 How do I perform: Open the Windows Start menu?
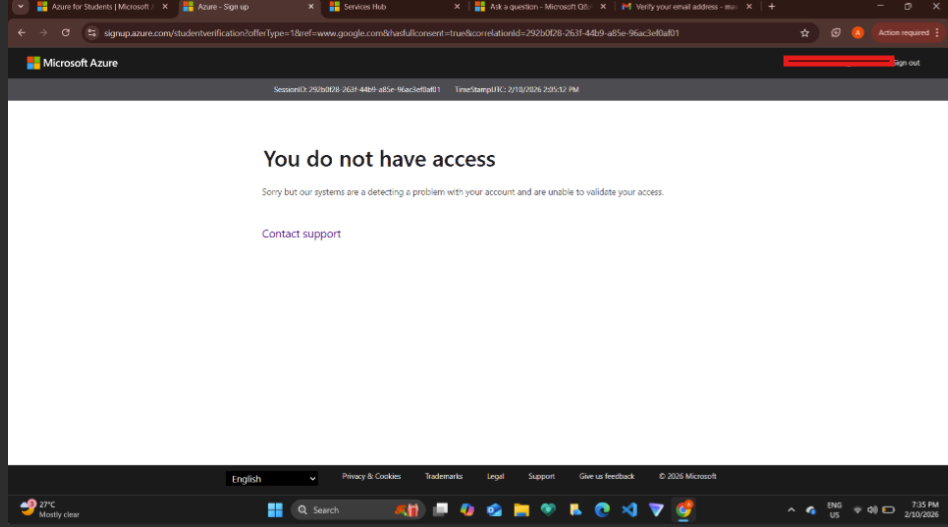pyautogui.click(x=275, y=510)
